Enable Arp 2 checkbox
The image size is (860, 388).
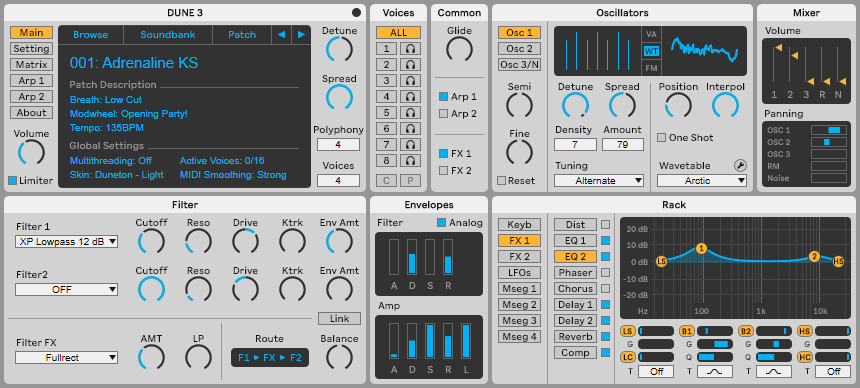tap(443, 114)
